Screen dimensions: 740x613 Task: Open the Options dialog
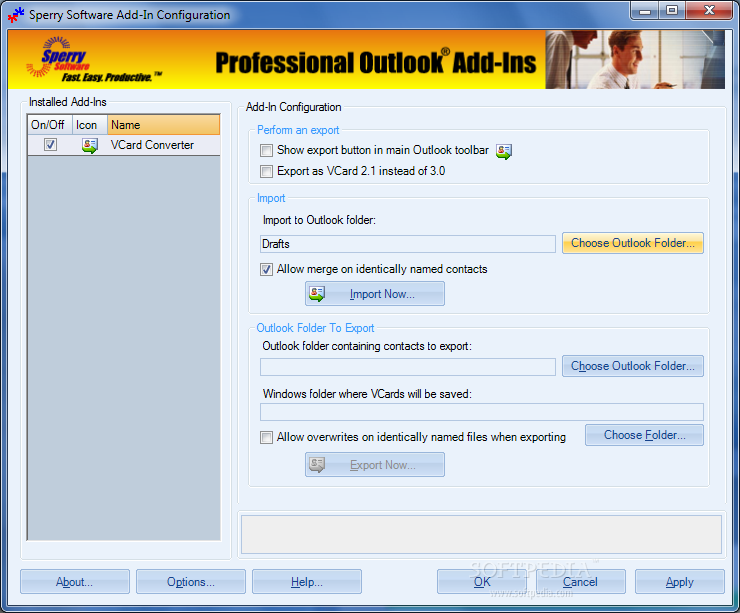point(191,581)
